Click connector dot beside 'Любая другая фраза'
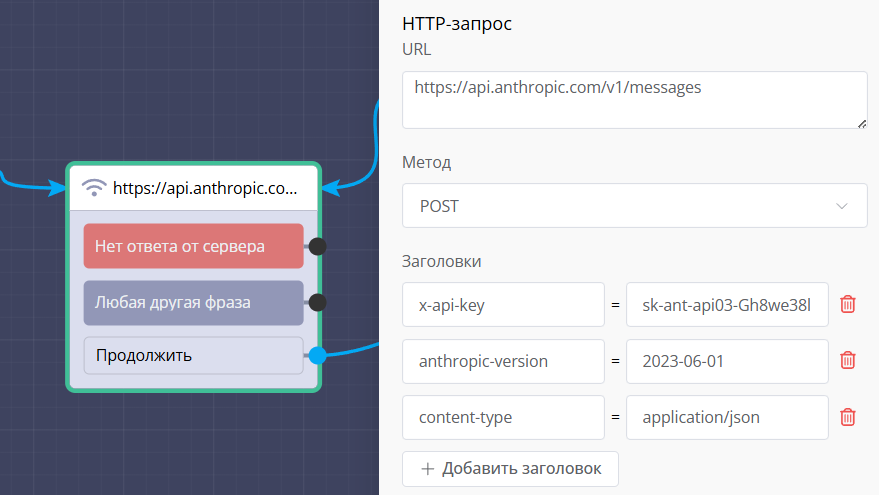This screenshot has height=495, width=879. (x=317, y=302)
